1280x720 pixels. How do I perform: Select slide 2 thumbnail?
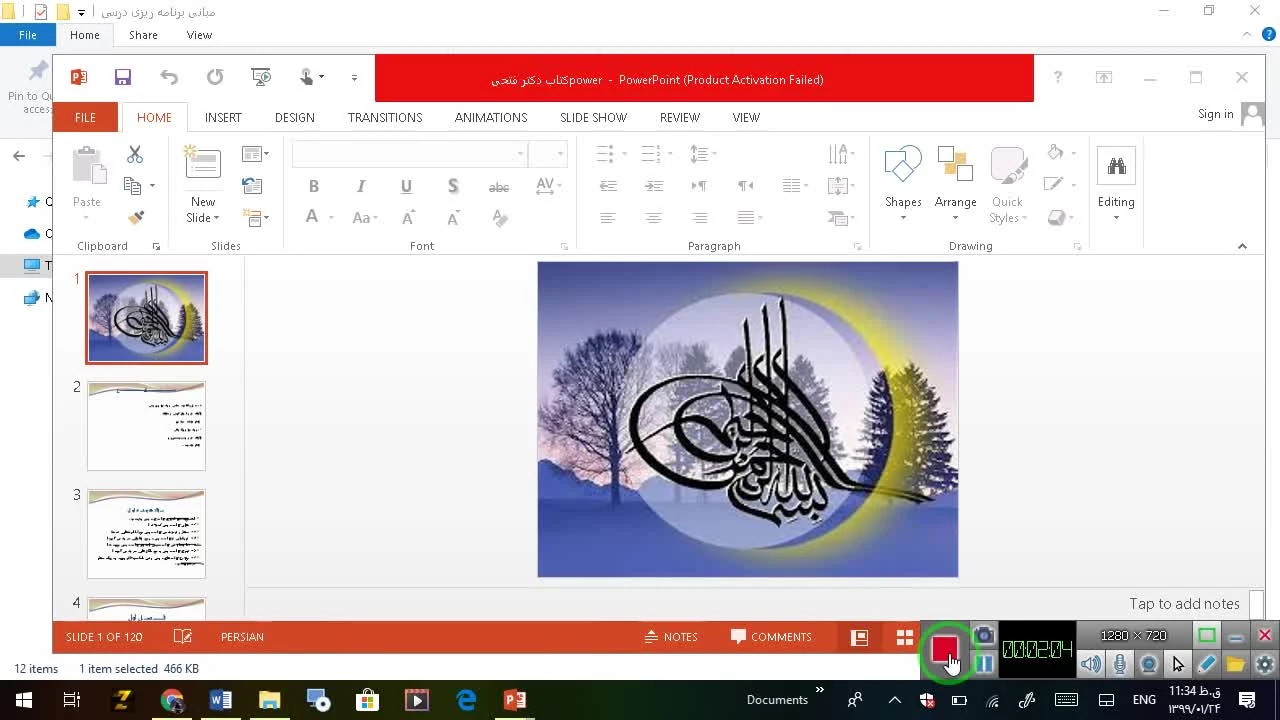tap(146, 426)
